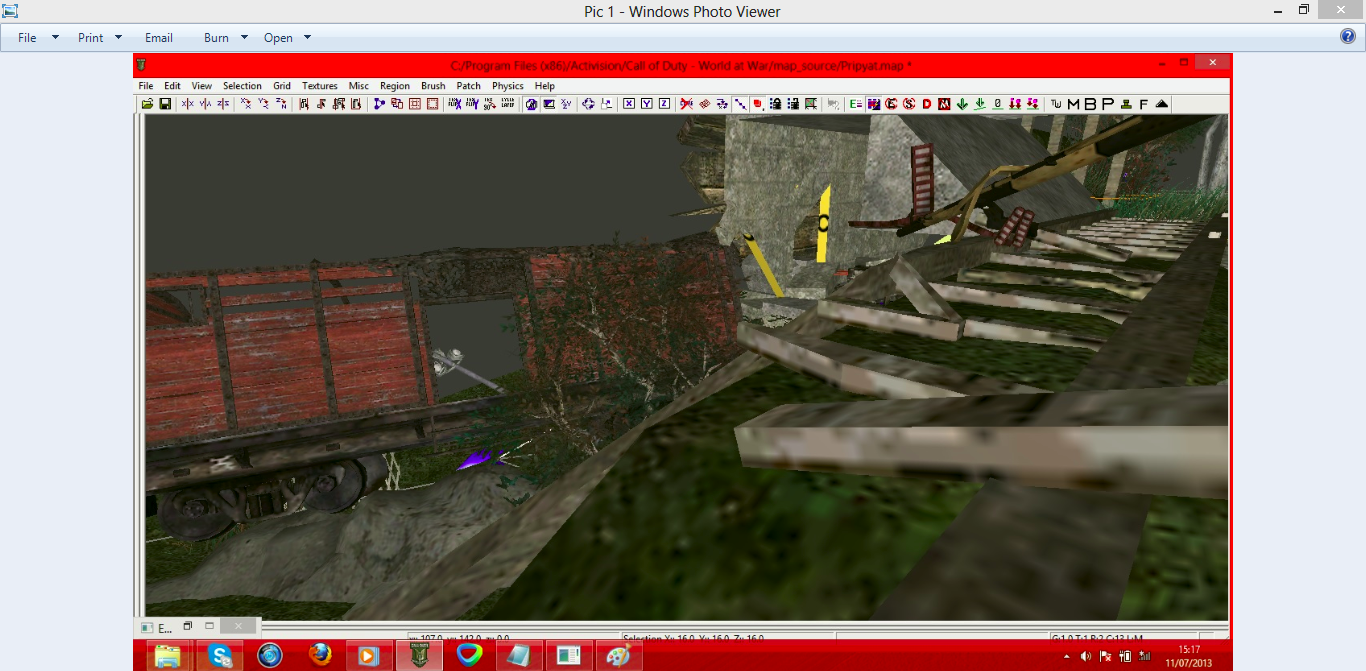1366x671 pixels.
Task: Click the flip Z-axis icon
Action: pyautogui.click(x=223, y=104)
